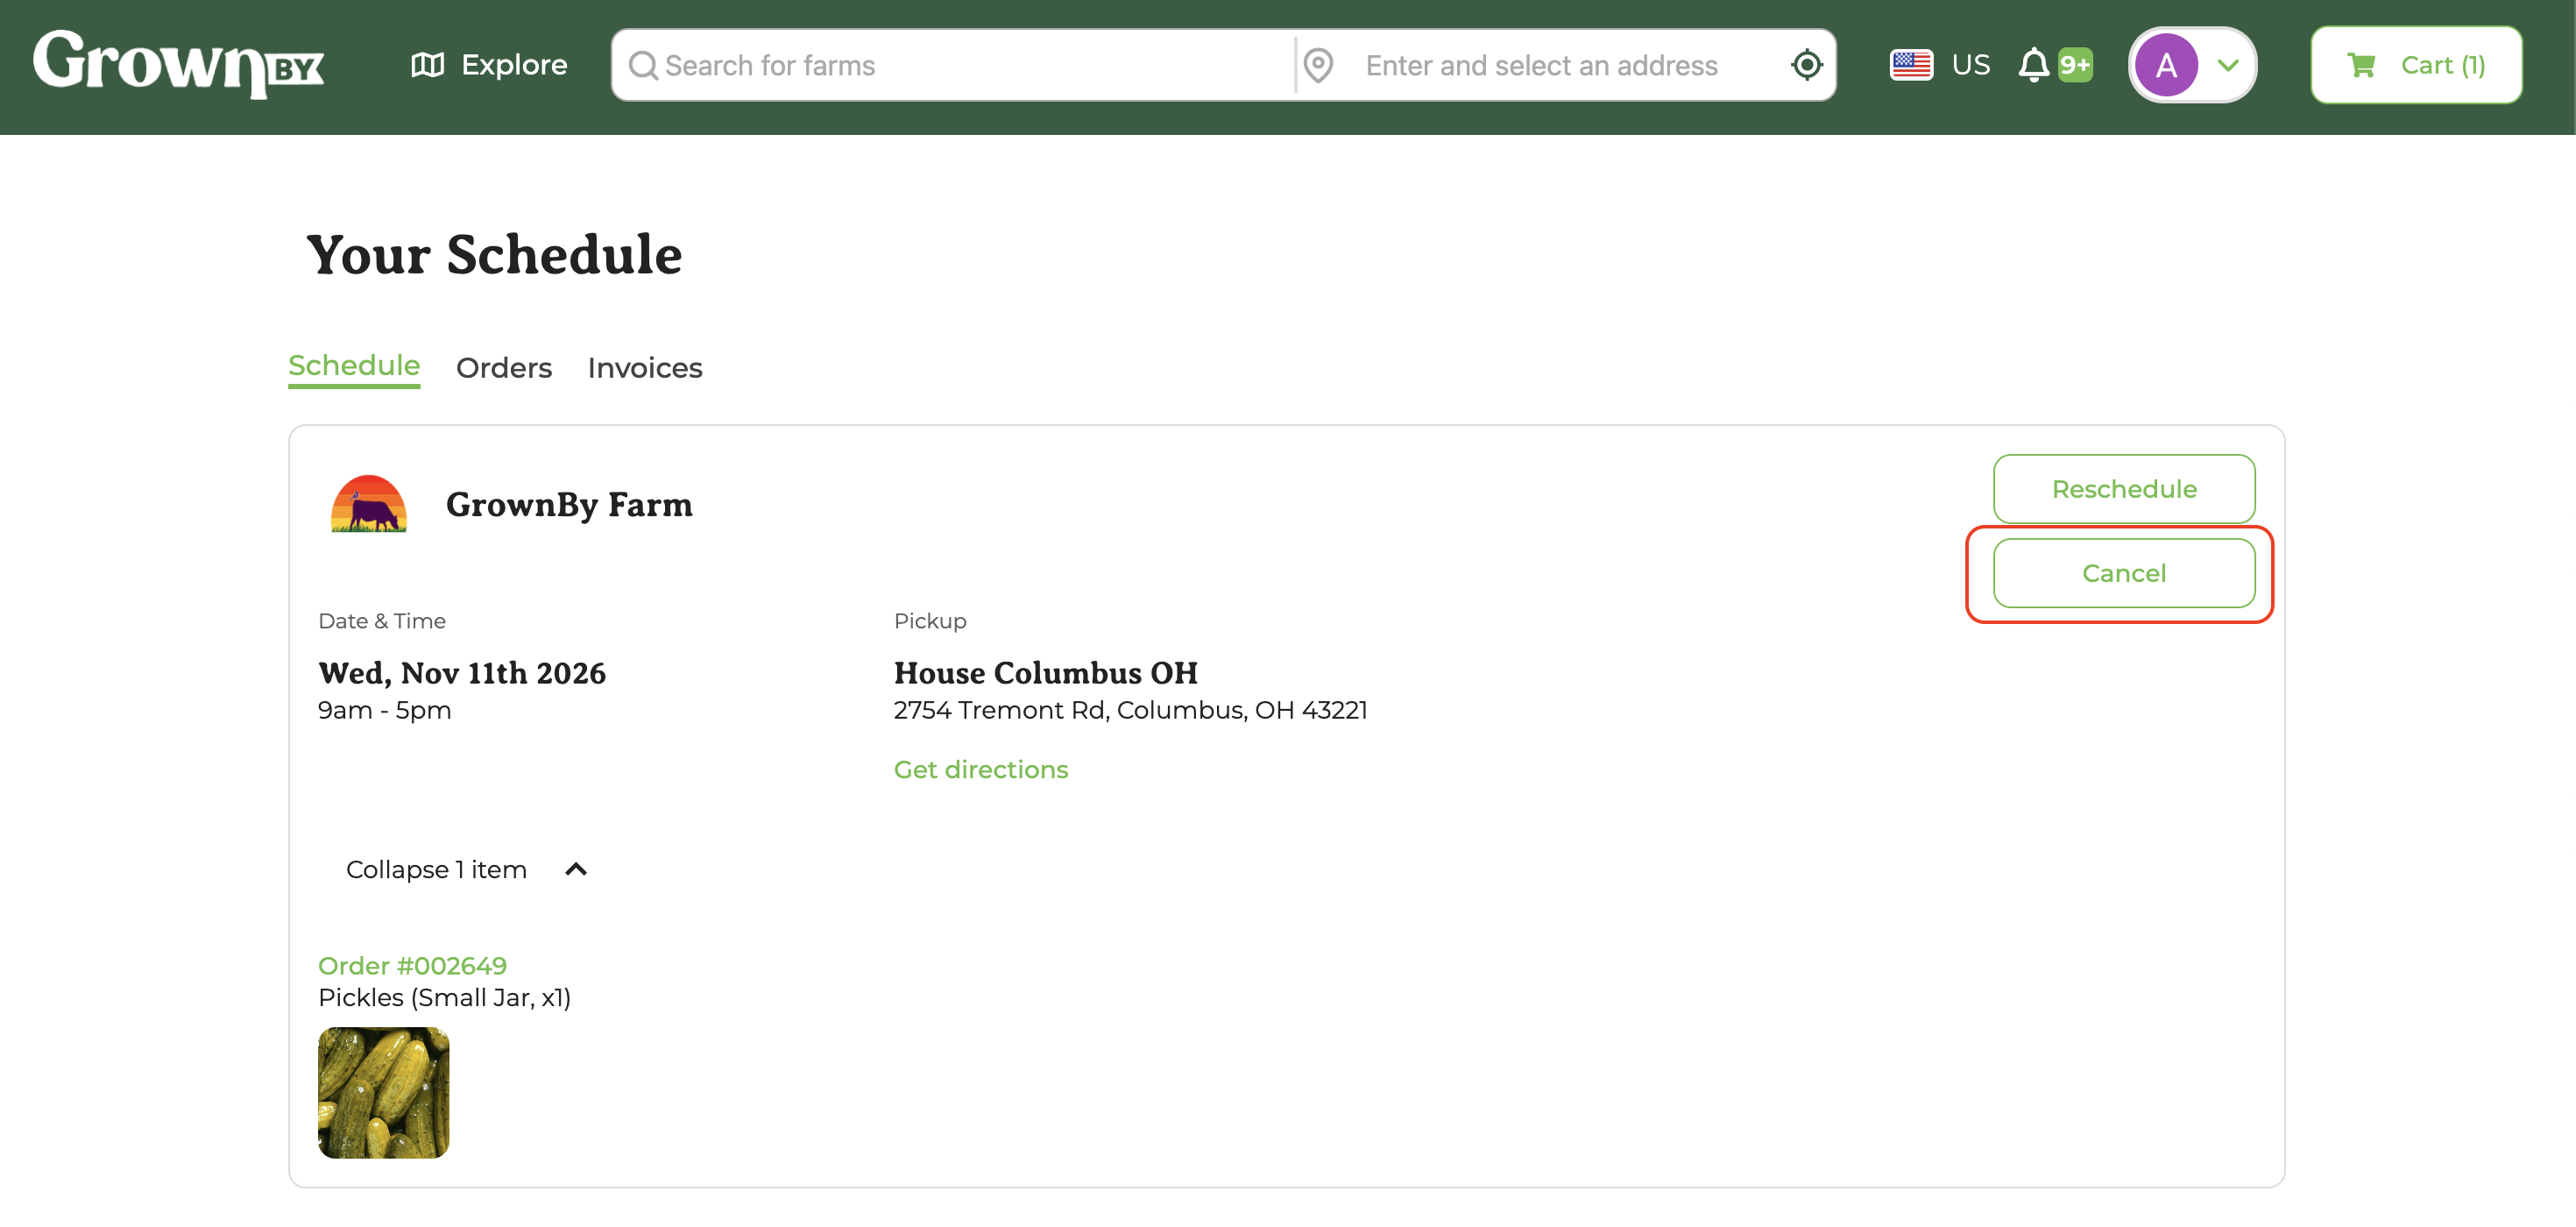Open the Explore map page
Viewport: 2576px width, 1227px height.
click(489, 65)
